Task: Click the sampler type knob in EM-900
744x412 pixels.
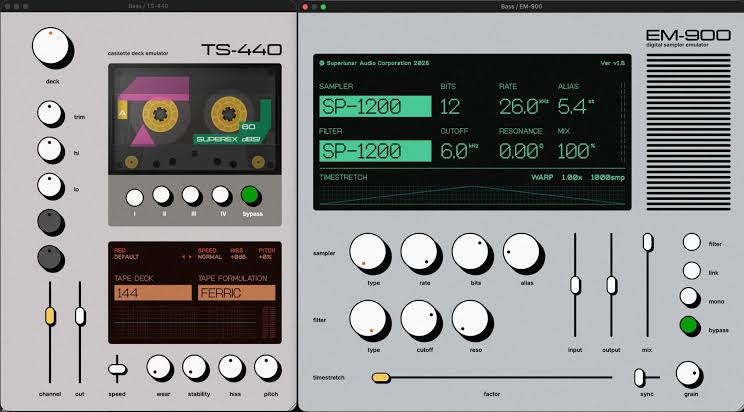Action: click(368, 252)
